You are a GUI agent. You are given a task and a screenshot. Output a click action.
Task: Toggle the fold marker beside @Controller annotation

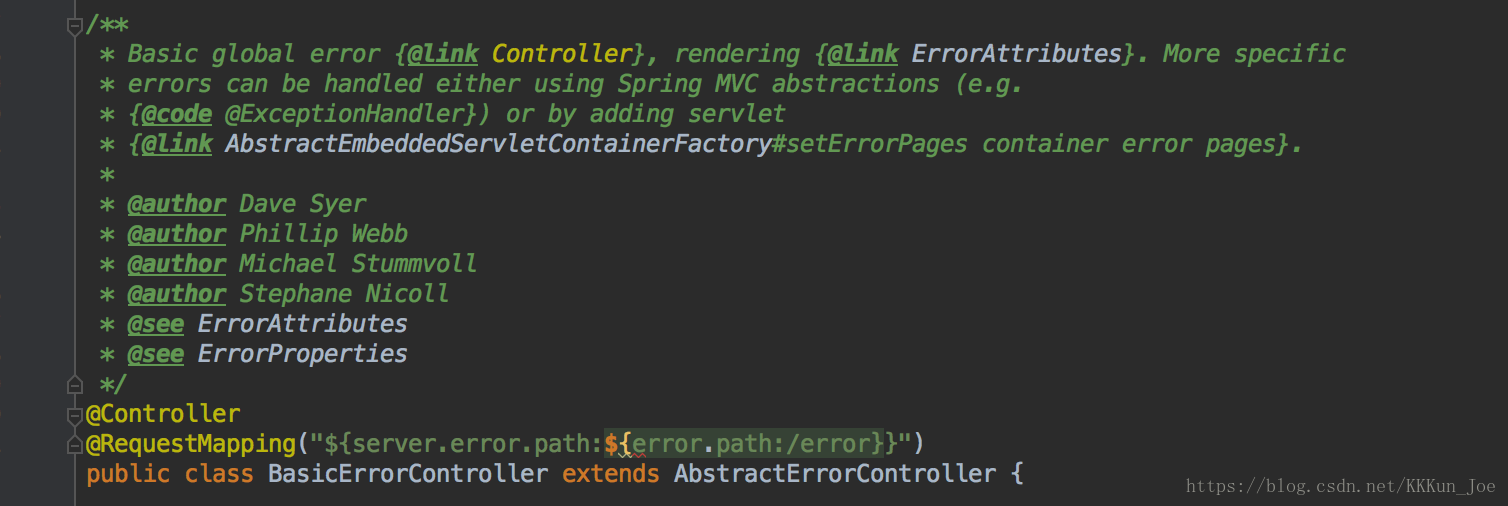[x=74, y=414]
